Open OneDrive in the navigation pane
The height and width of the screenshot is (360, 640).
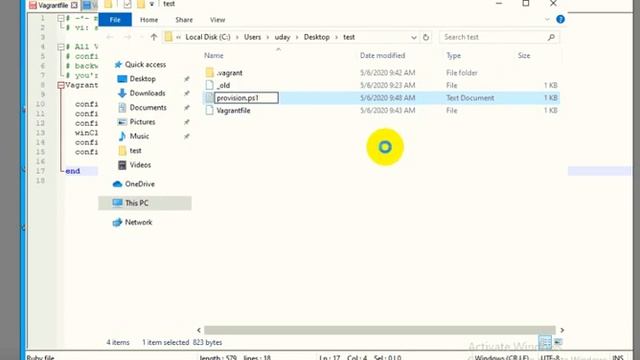tap(140, 184)
